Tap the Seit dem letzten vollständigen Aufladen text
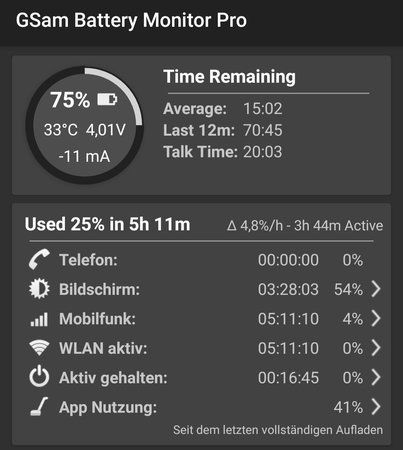This screenshot has width=403, height=450. pyautogui.click(x=278, y=430)
